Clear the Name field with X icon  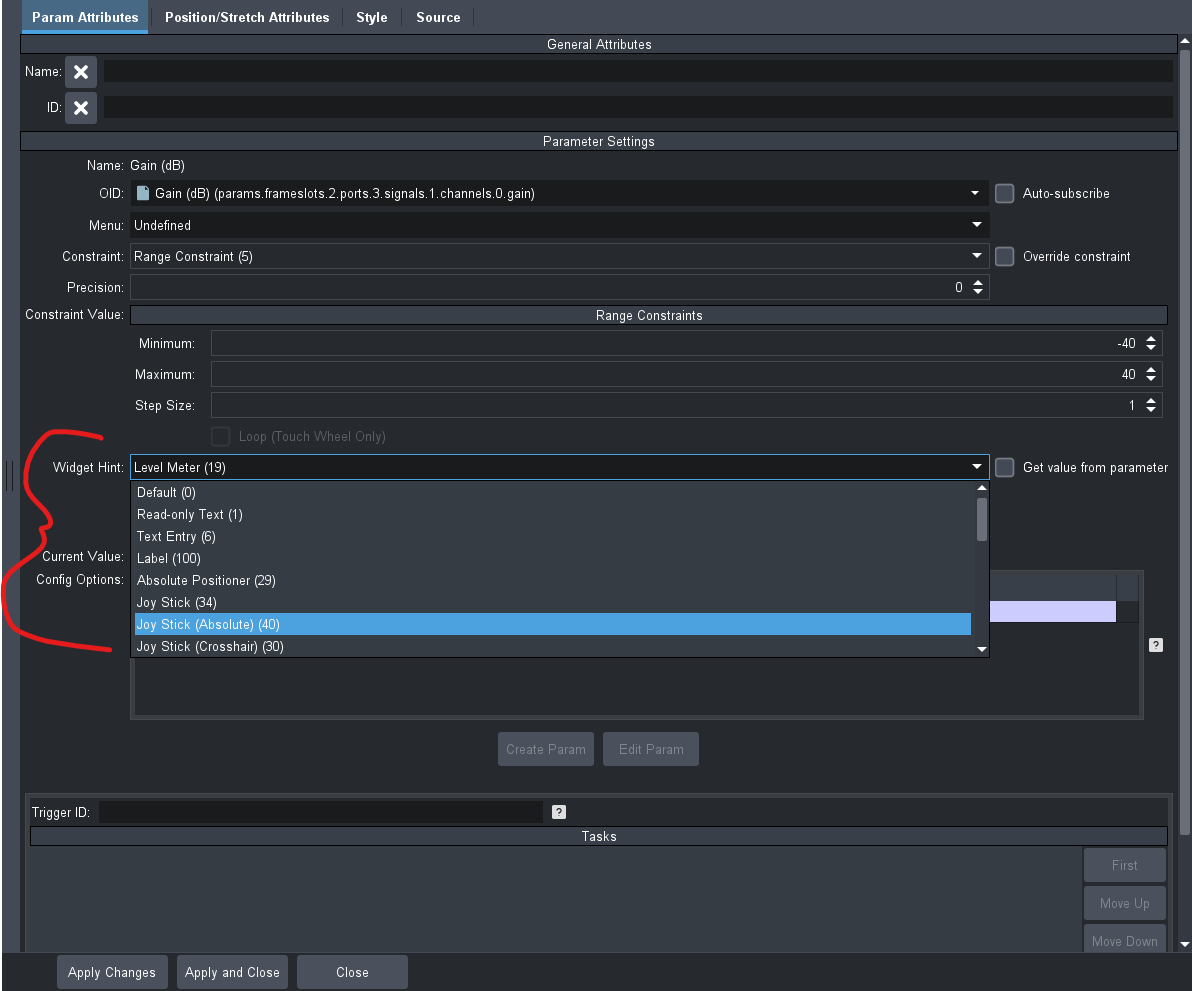click(81, 72)
